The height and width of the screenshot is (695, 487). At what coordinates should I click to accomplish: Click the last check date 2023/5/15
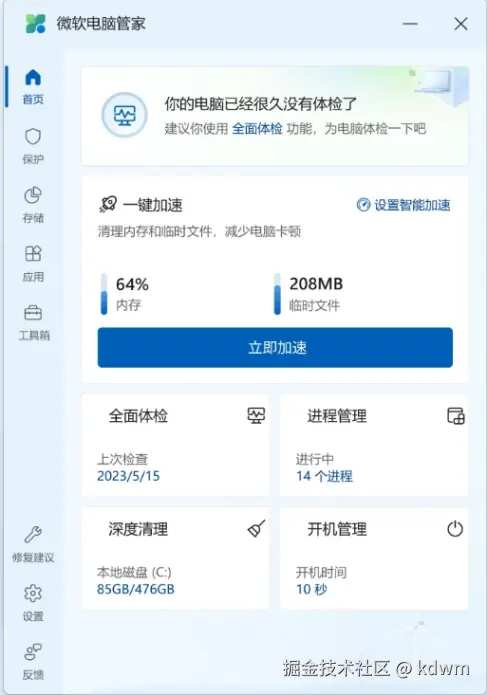129,476
